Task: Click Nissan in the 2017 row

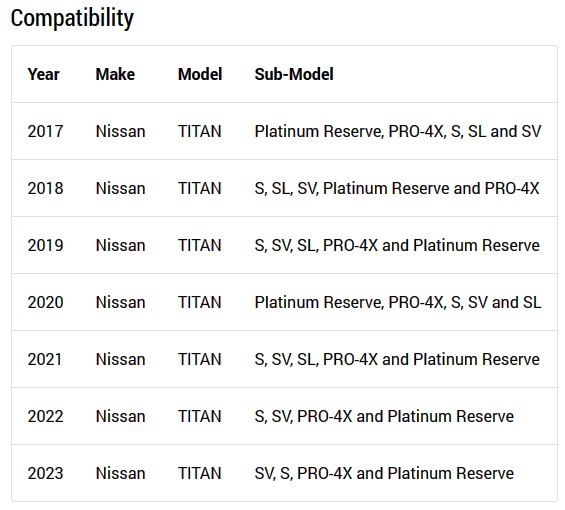Action: click(120, 131)
